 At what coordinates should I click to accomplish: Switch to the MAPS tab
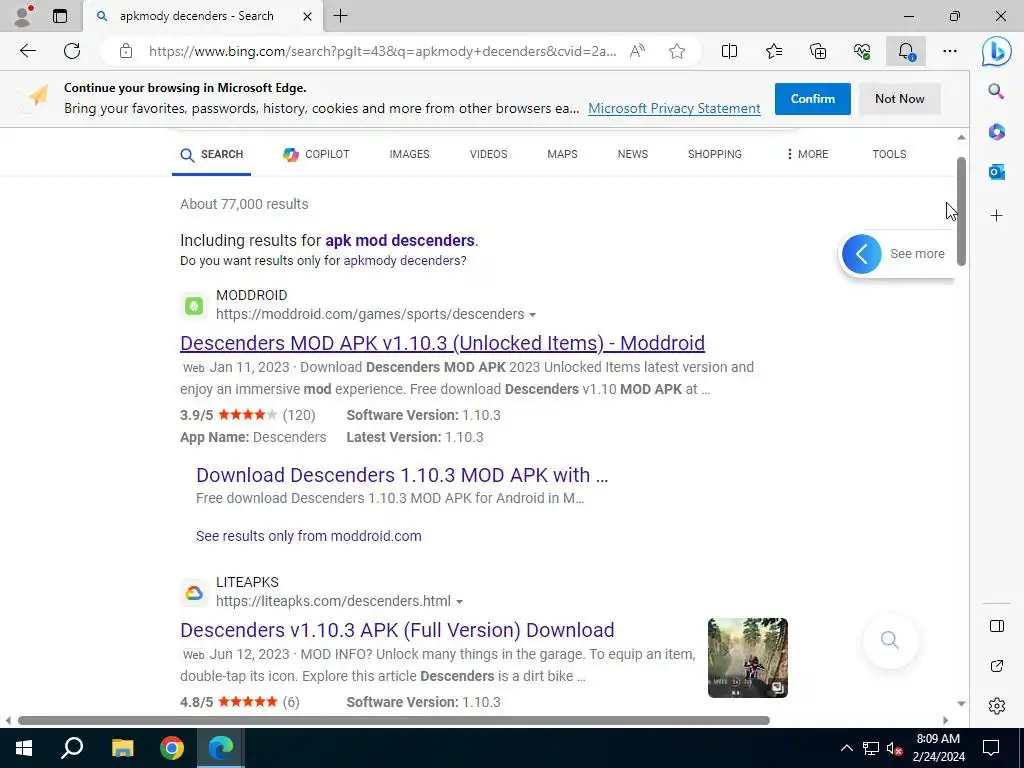(562, 154)
